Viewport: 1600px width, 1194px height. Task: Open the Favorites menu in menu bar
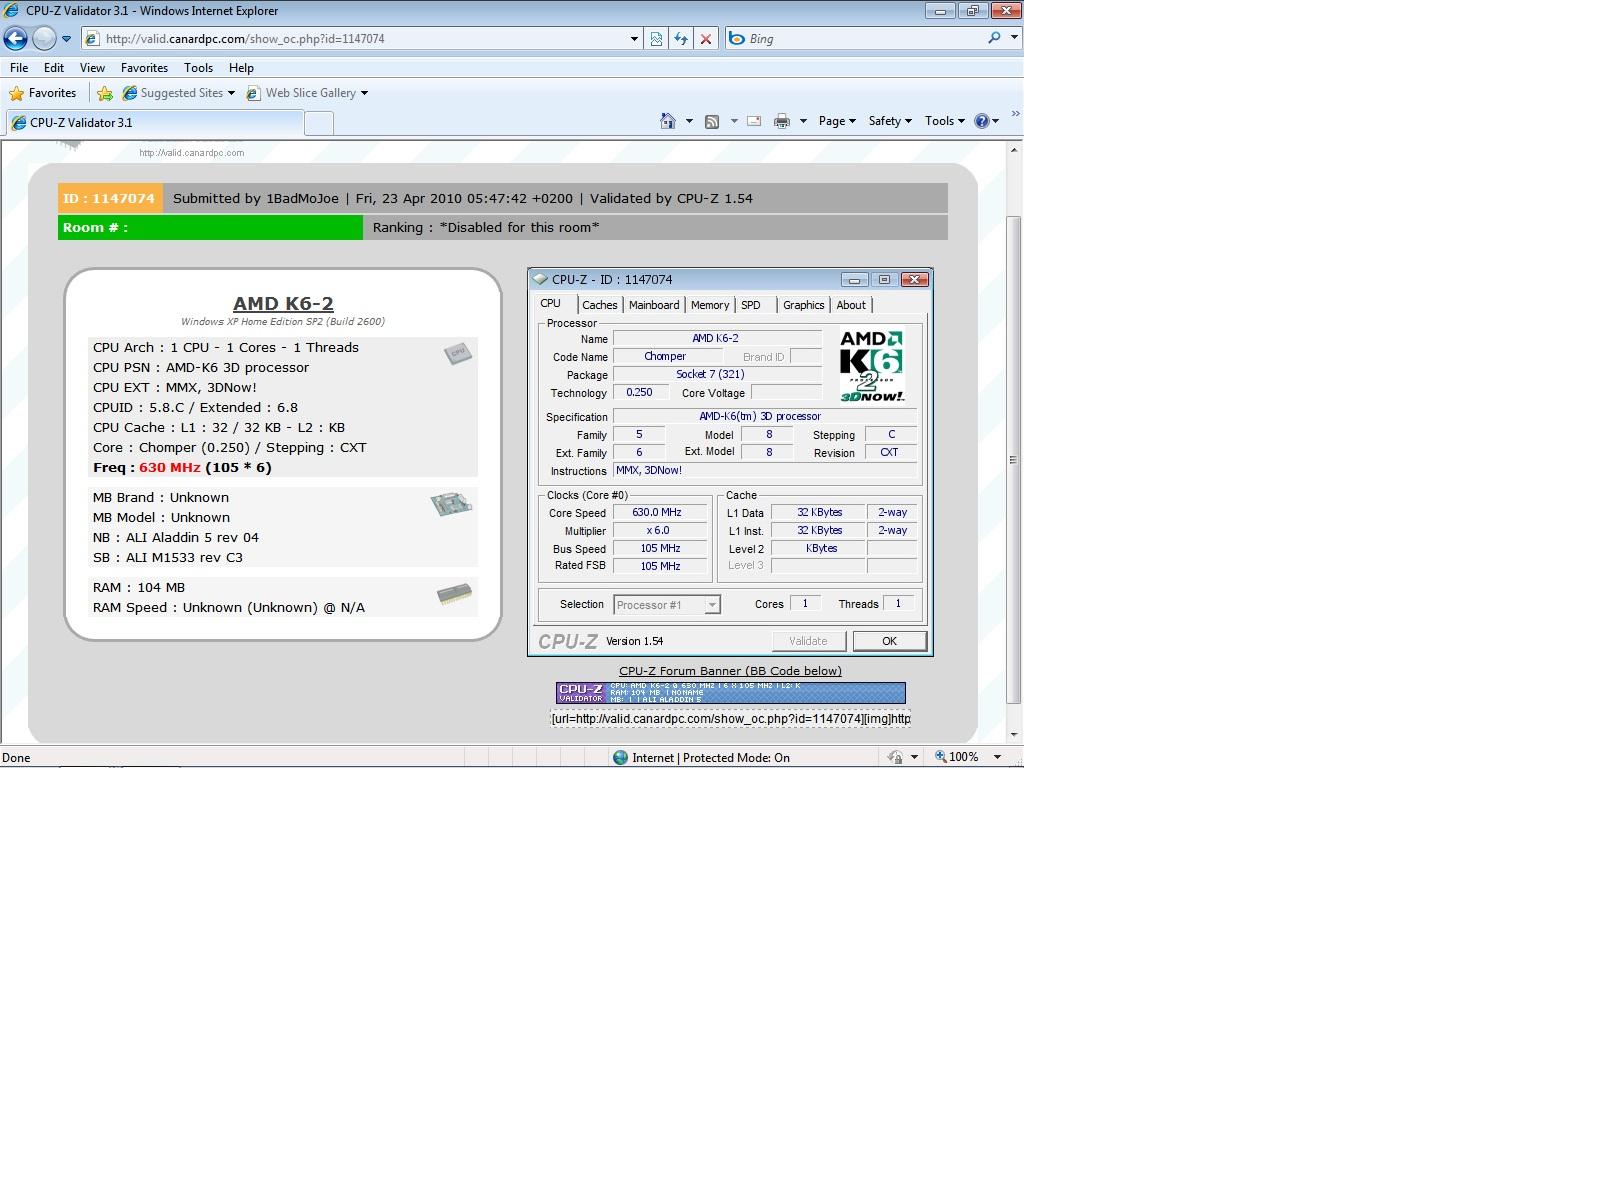[x=144, y=68]
